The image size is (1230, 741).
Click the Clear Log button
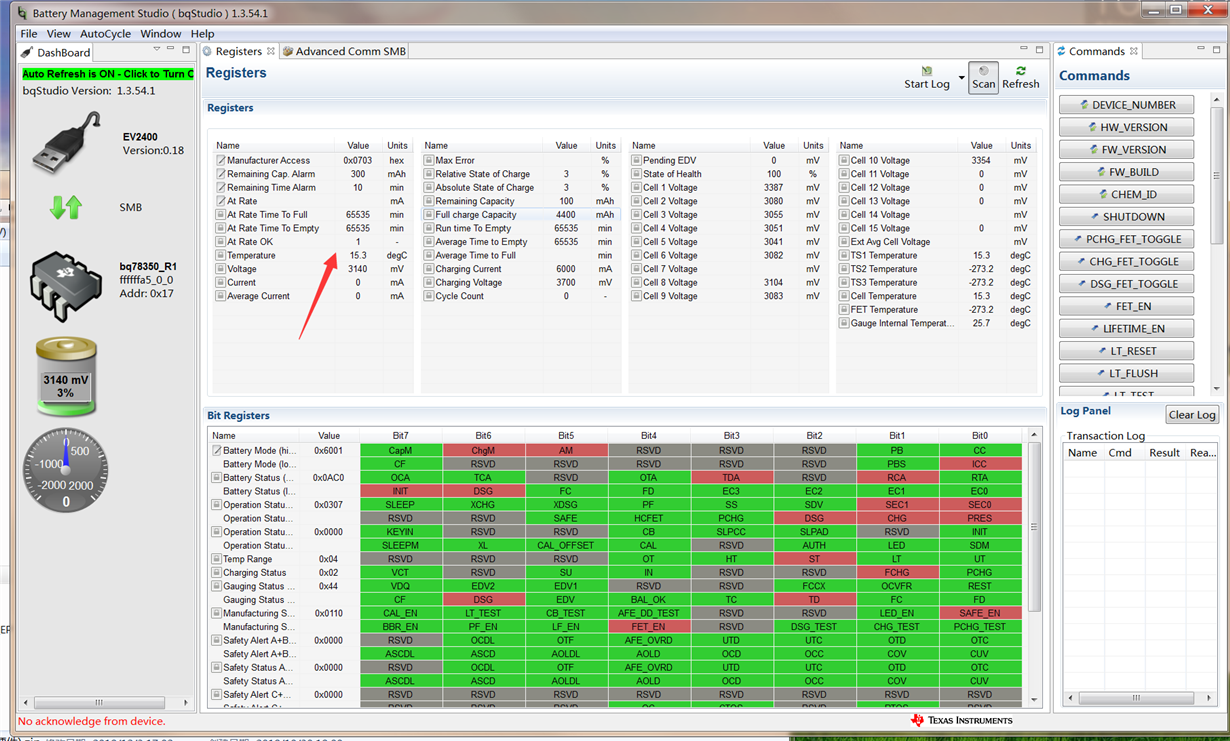(1192, 415)
